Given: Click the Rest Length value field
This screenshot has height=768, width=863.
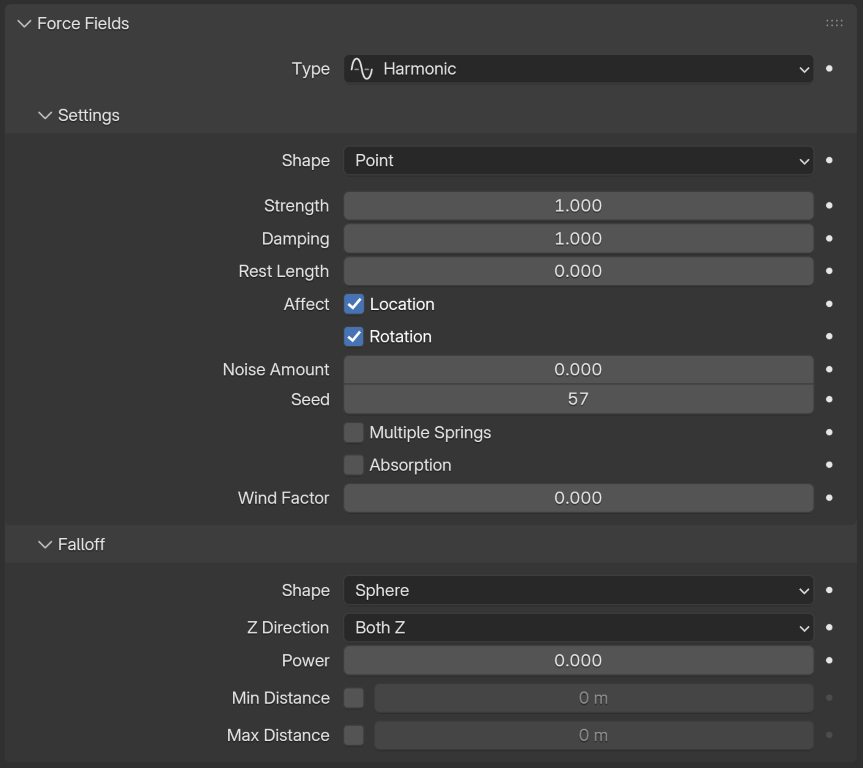Looking at the screenshot, I should pyautogui.click(x=578, y=271).
